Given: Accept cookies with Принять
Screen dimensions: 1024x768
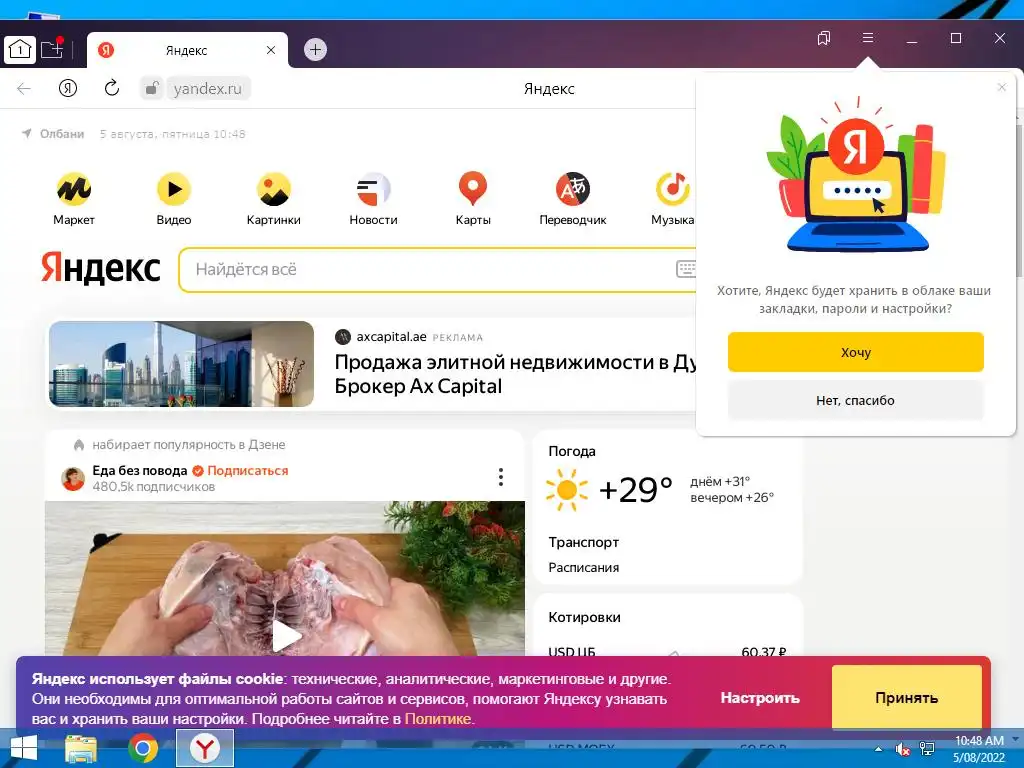Looking at the screenshot, I should tap(906, 697).
